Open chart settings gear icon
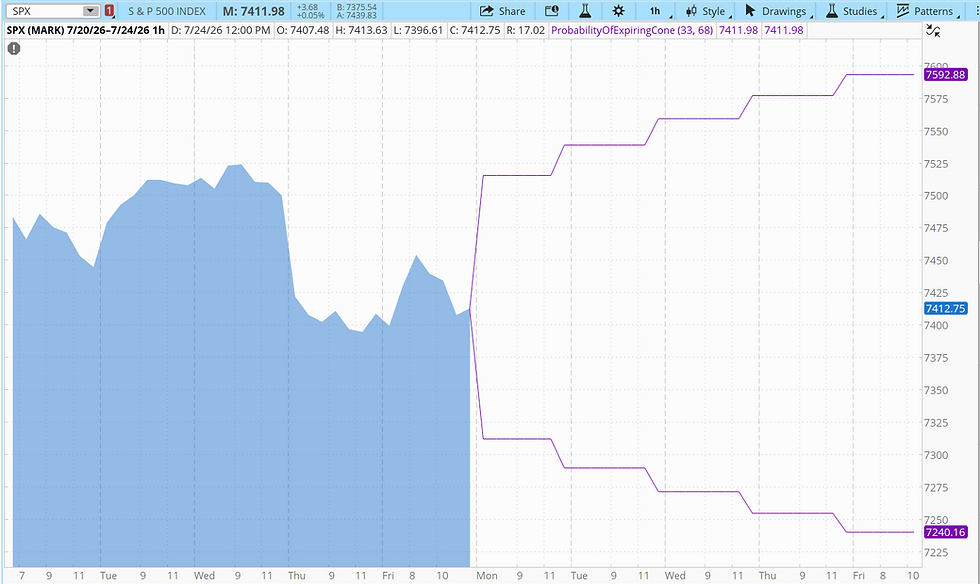This screenshot has width=980, height=584. (x=618, y=11)
